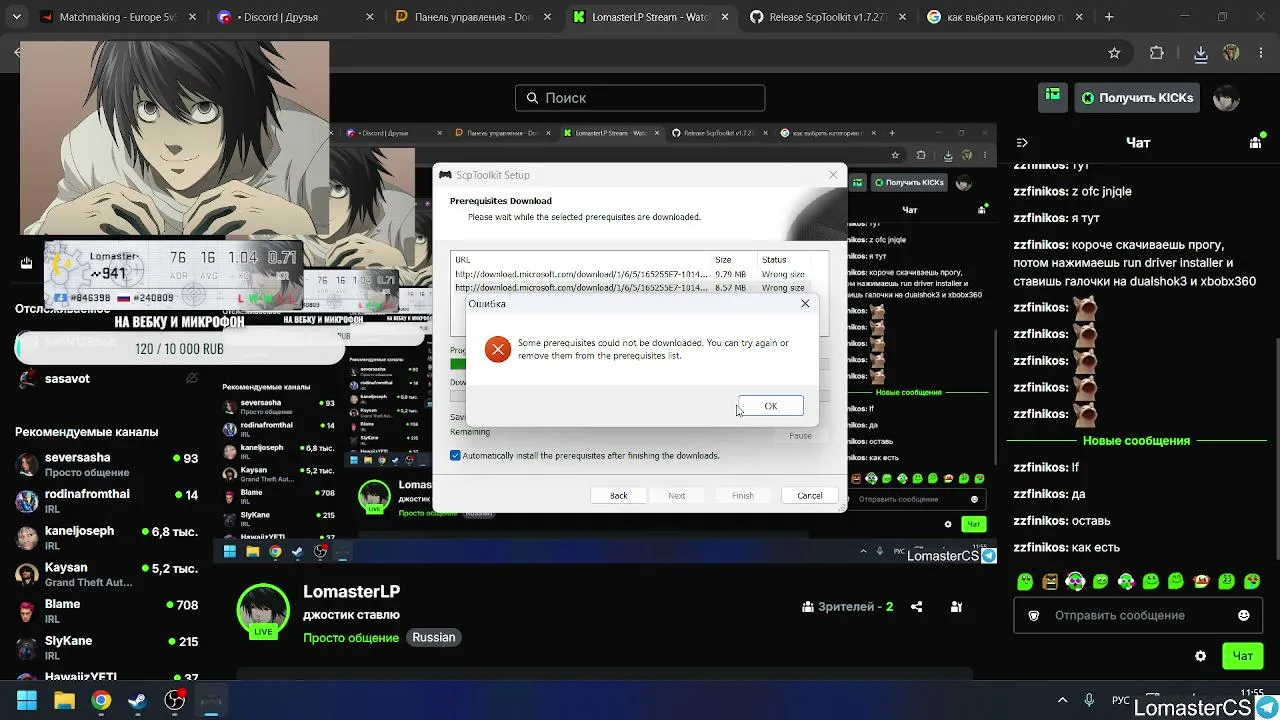Click the sidebar icon left of the stream overlay
The width and height of the screenshot is (1280, 720).
pyautogui.click(x=26, y=263)
